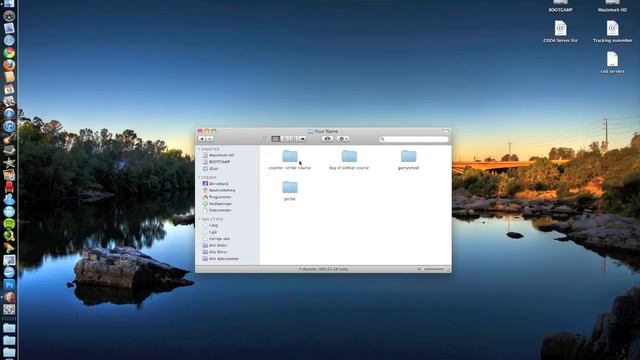Select Macintosh HD drive on the desktop
Viewport: 640px width, 360px height.
pos(612,6)
